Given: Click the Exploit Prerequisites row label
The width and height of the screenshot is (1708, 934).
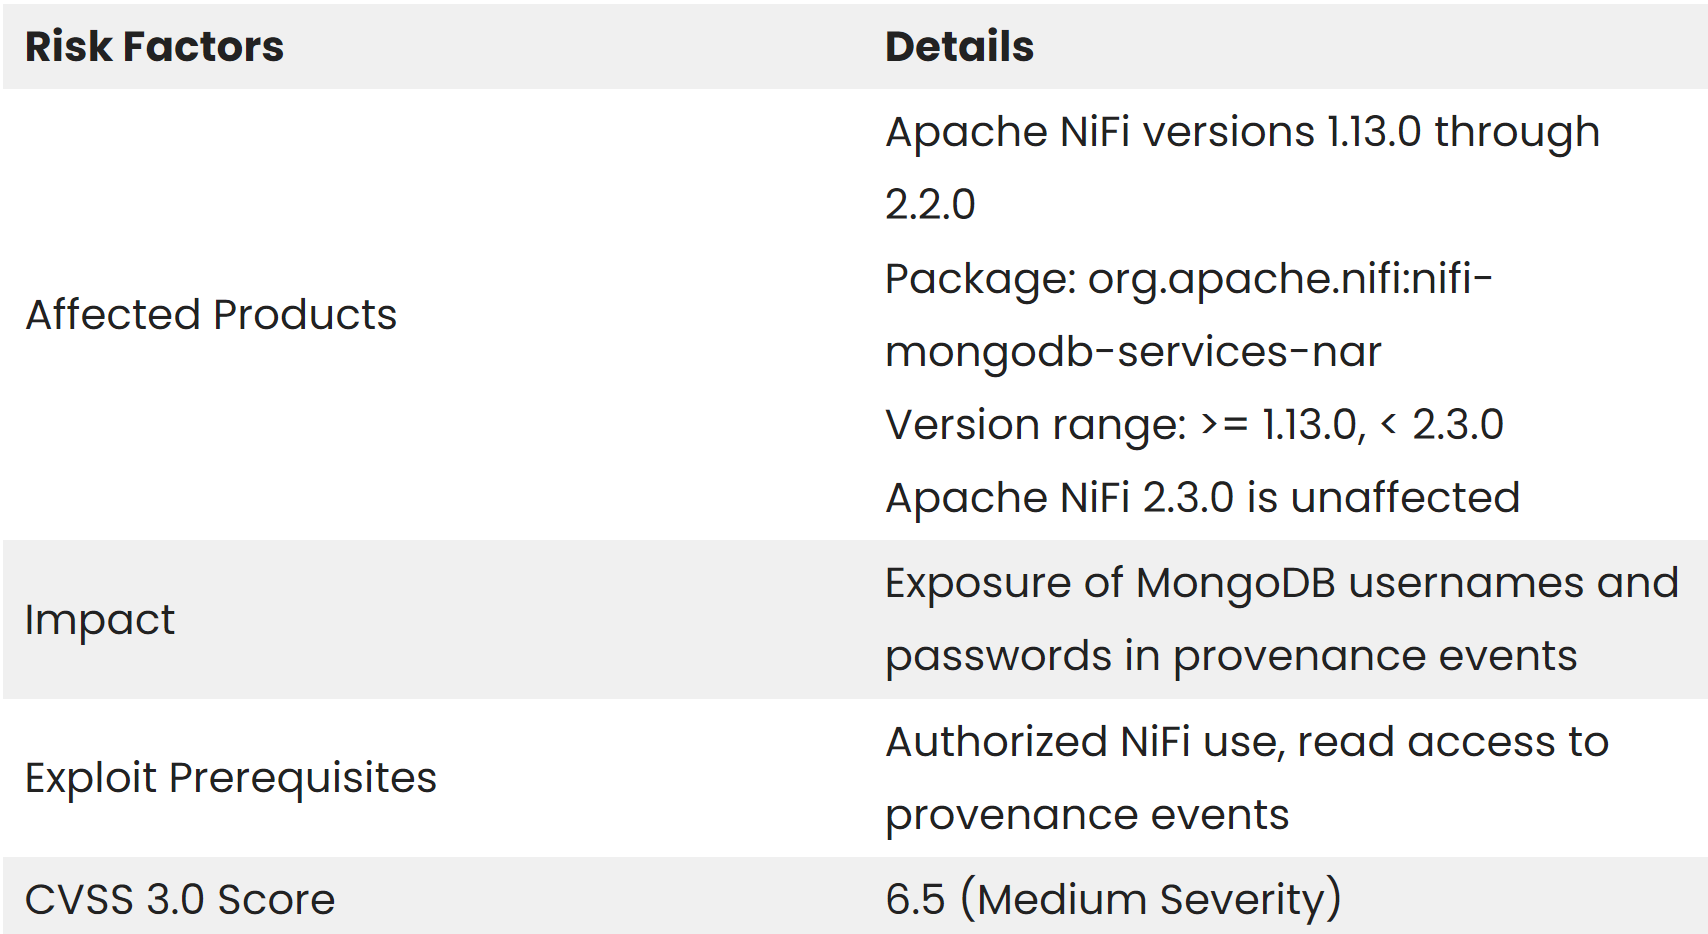Looking at the screenshot, I should coord(231,778).
